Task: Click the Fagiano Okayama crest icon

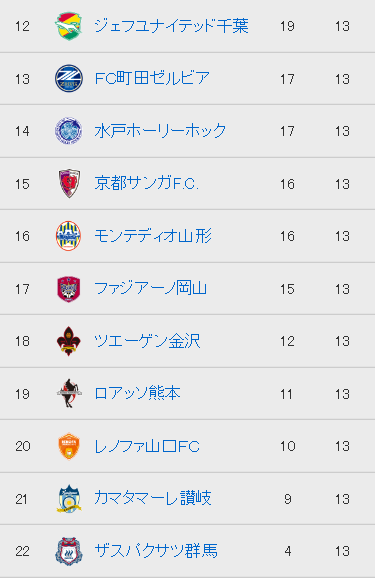Action: [x=69, y=289]
